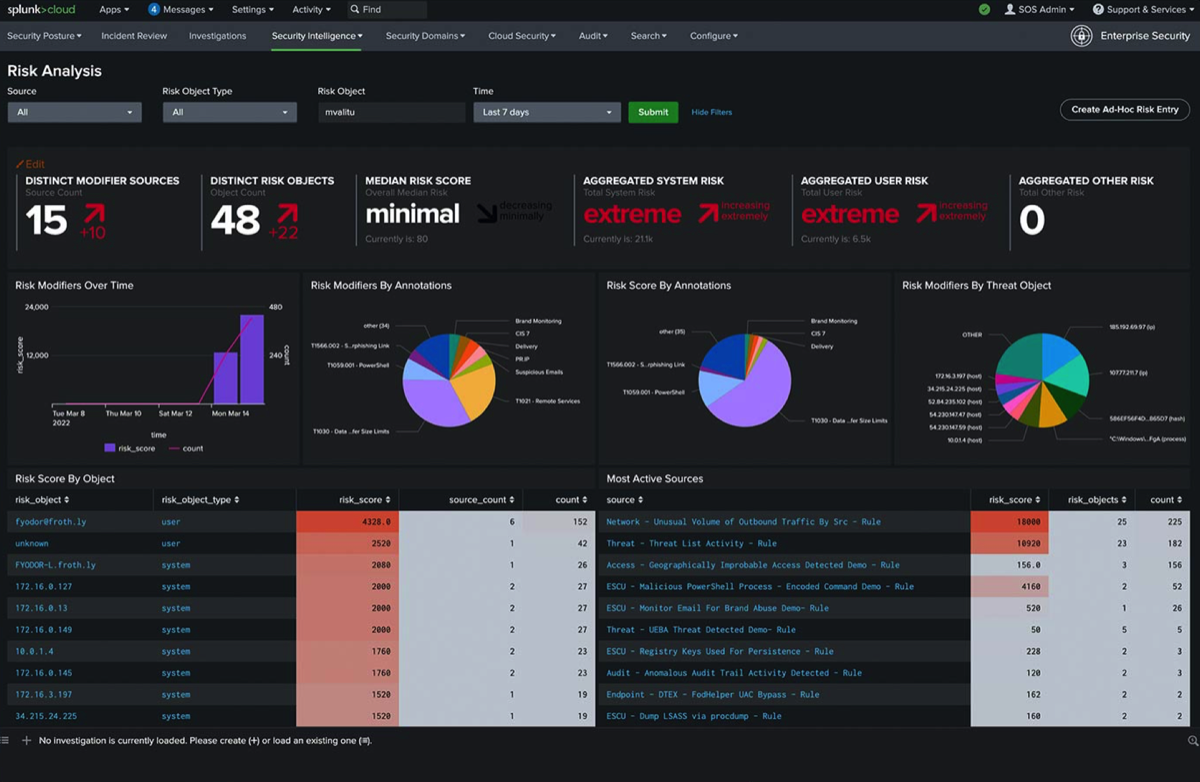Image resolution: width=1200 pixels, height=782 pixels.
Task: Open the Source filter dropdown
Action: 74,112
